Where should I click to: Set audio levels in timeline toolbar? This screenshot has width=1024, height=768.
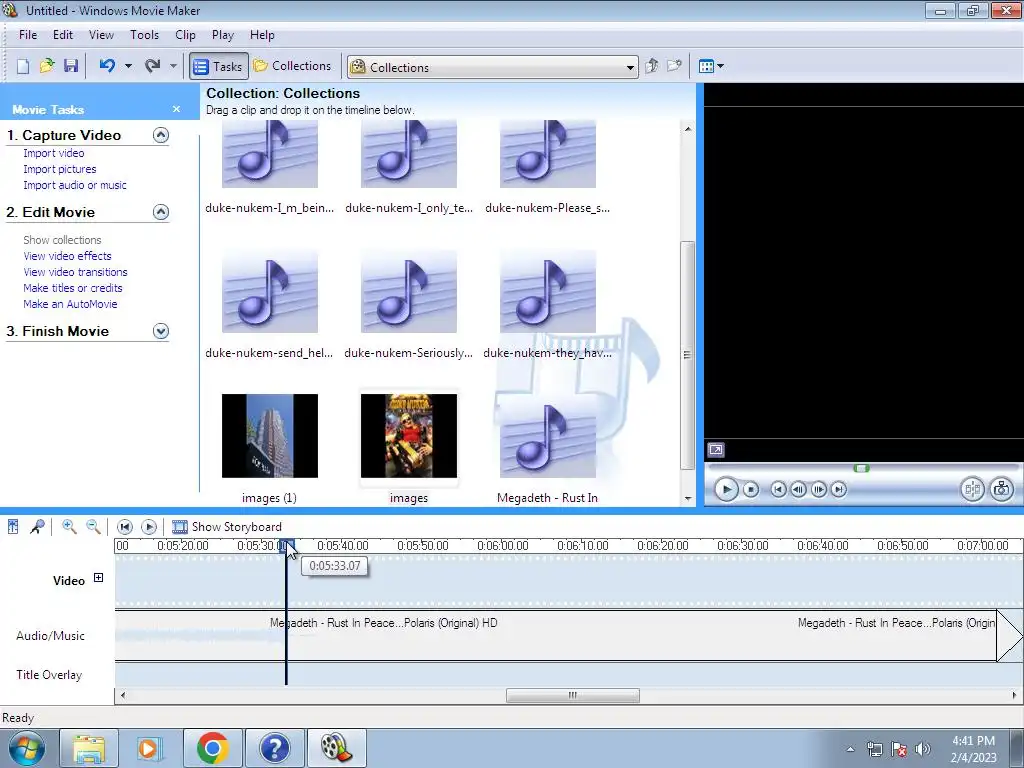coord(13,526)
